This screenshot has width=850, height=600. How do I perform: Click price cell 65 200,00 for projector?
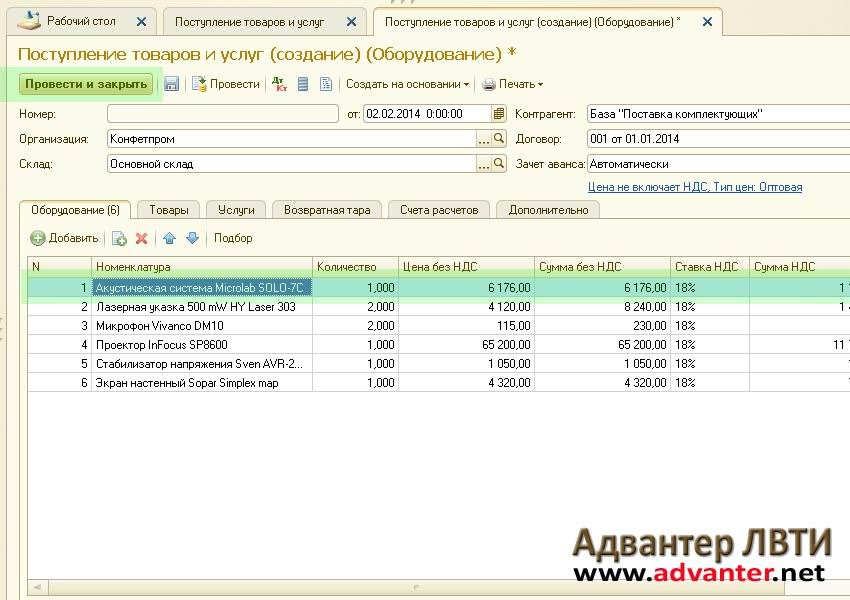pos(466,345)
